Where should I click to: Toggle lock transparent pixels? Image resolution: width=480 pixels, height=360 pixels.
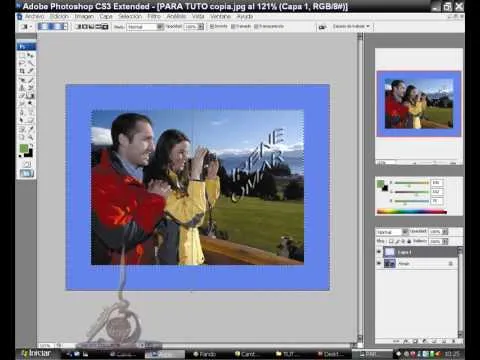coord(391,241)
